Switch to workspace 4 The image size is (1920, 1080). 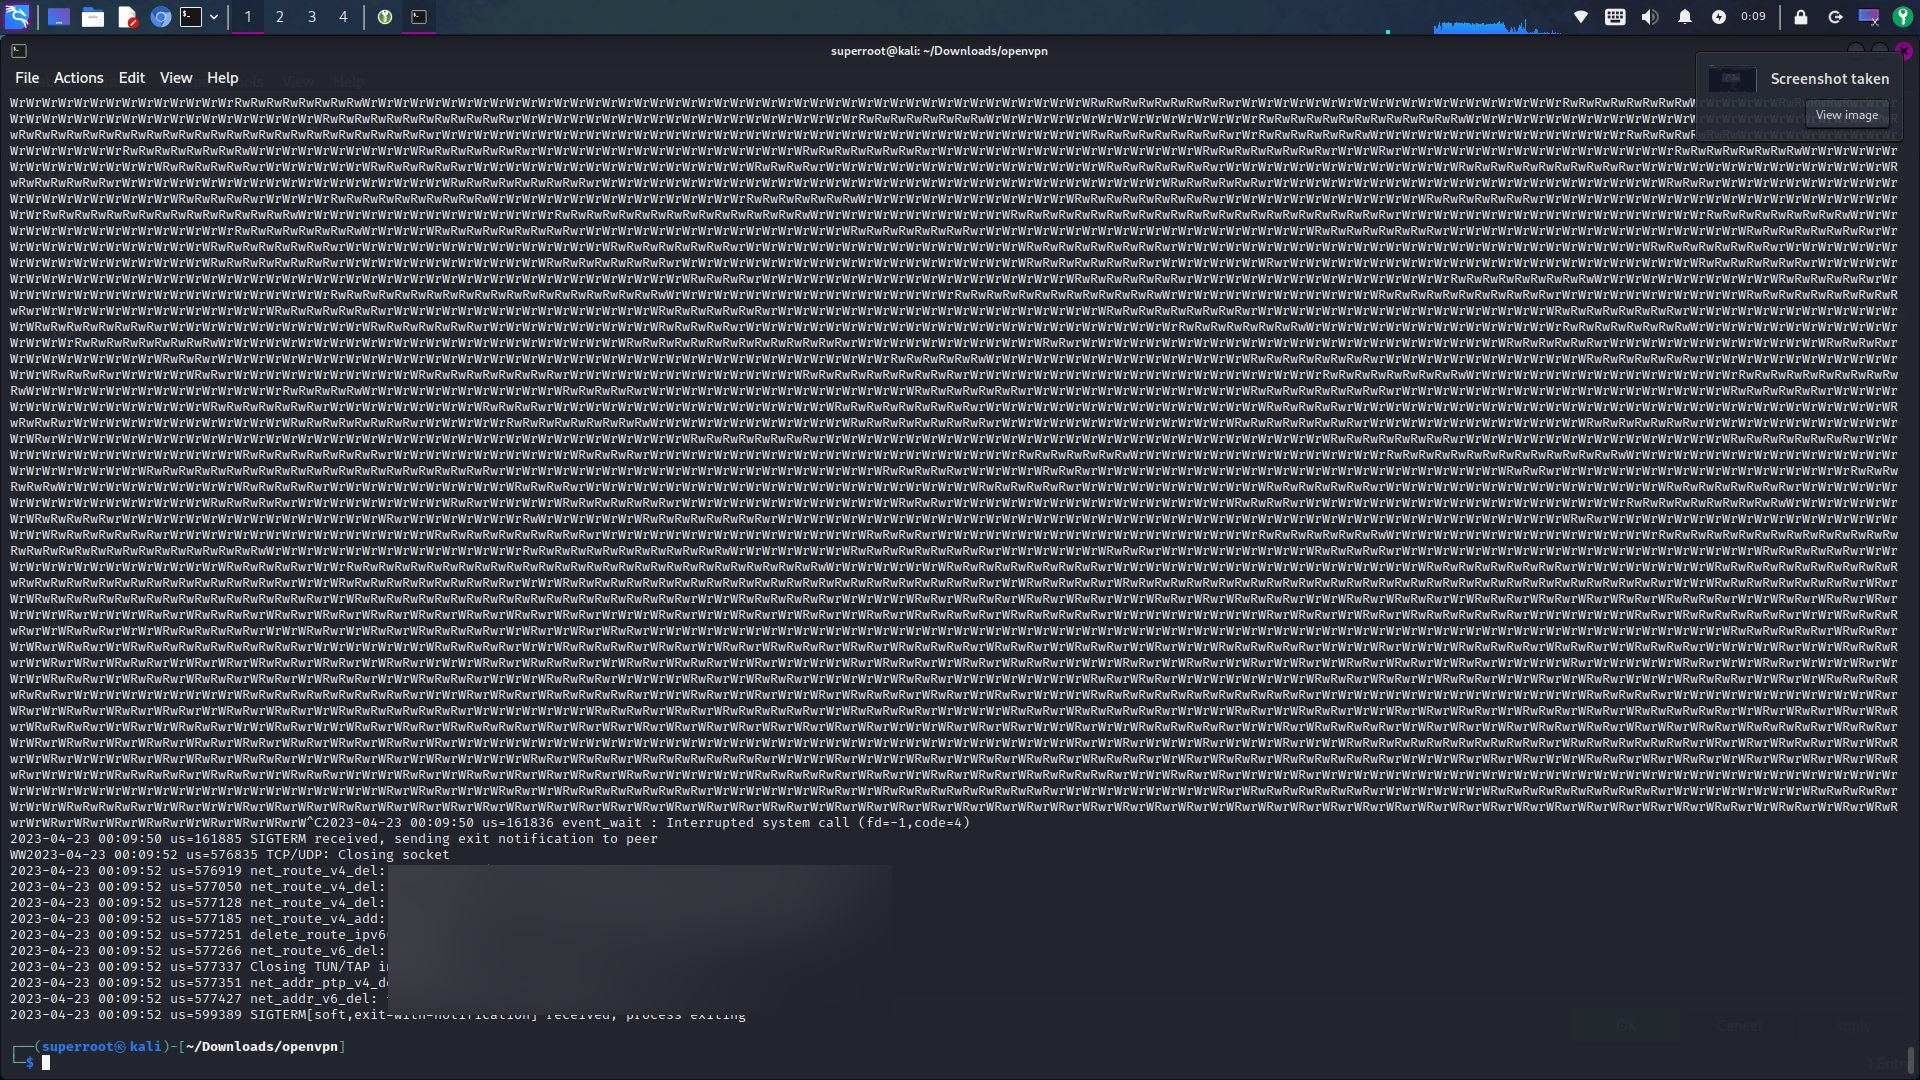click(x=343, y=17)
